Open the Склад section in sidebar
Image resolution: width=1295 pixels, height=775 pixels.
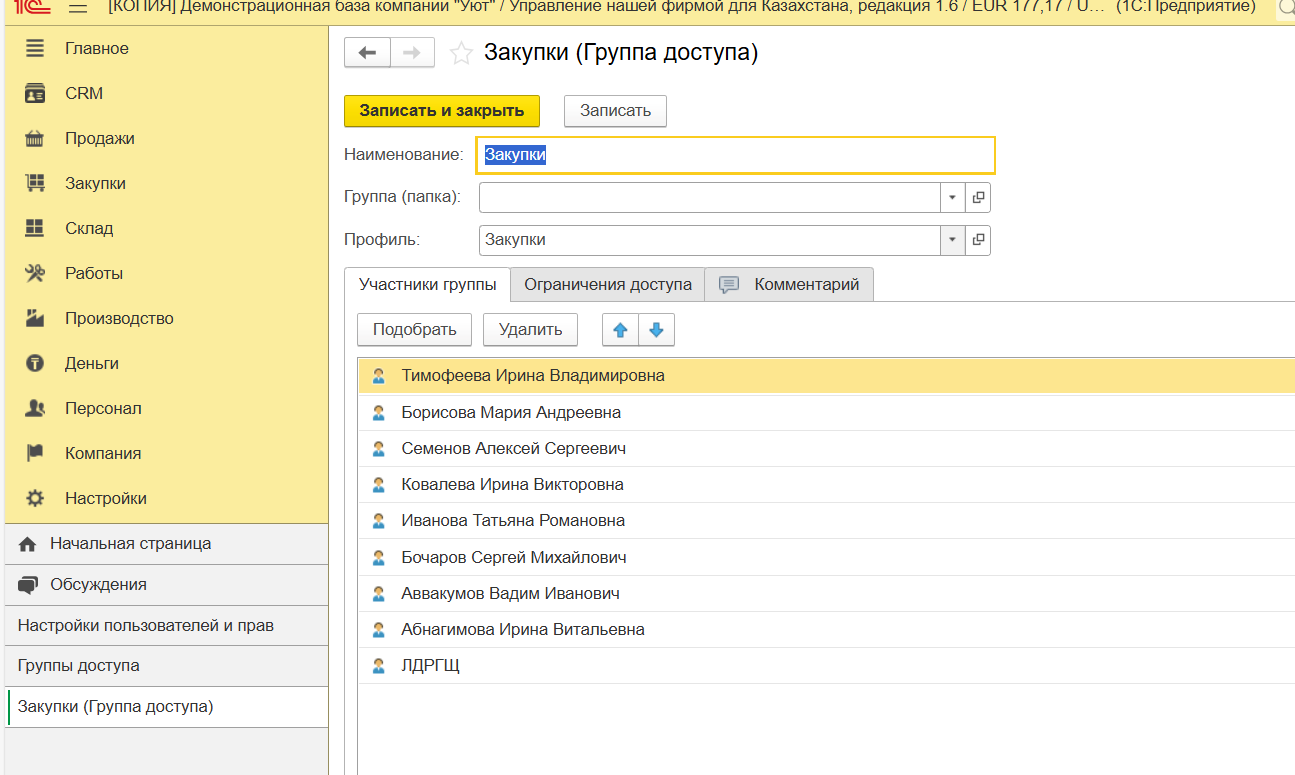click(x=89, y=229)
